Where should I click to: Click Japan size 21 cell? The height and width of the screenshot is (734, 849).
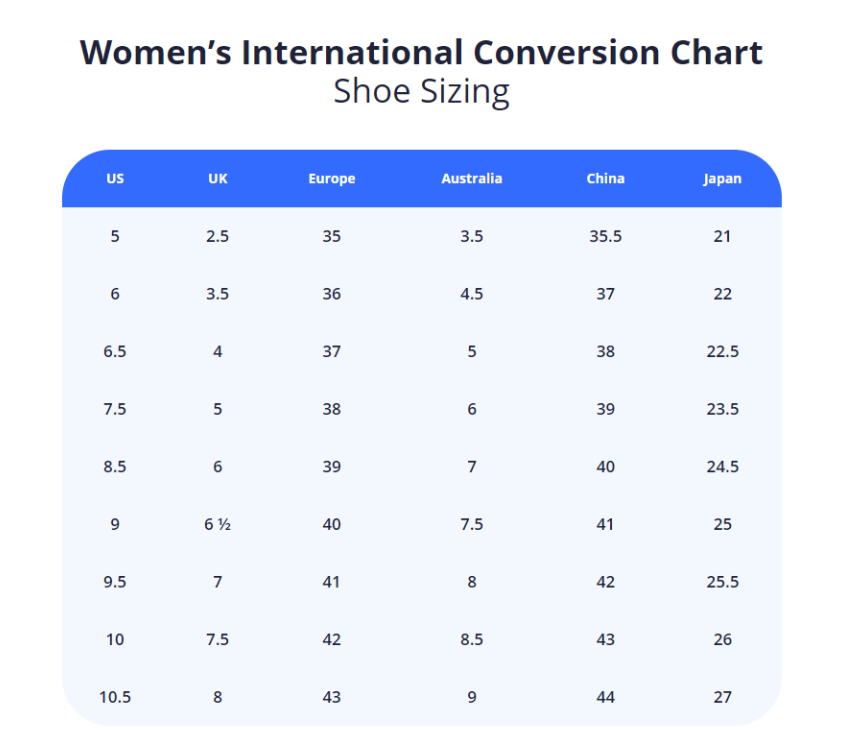[x=722, y=237]
